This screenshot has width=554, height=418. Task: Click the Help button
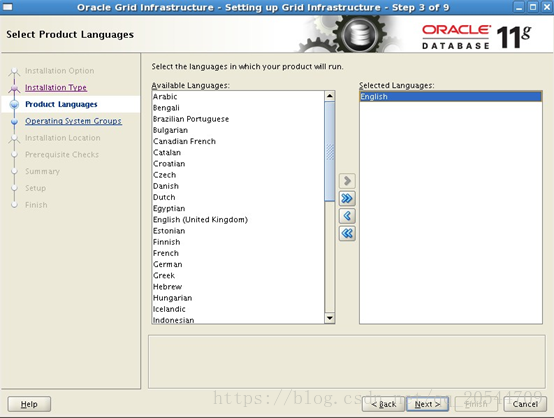click(29, 404)
